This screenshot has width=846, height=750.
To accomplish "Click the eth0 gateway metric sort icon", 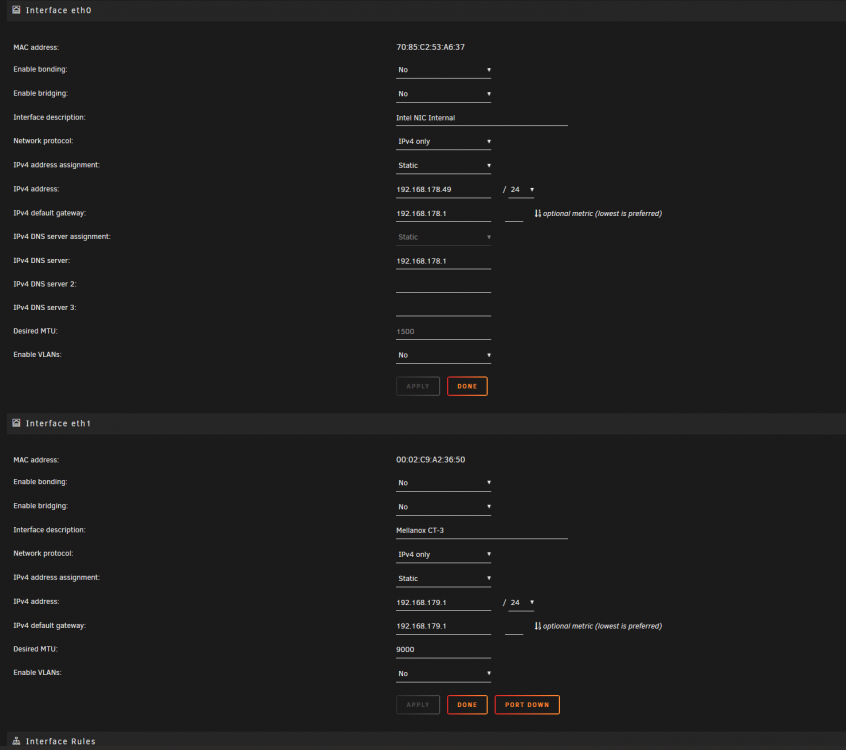I will coord(537,214).
